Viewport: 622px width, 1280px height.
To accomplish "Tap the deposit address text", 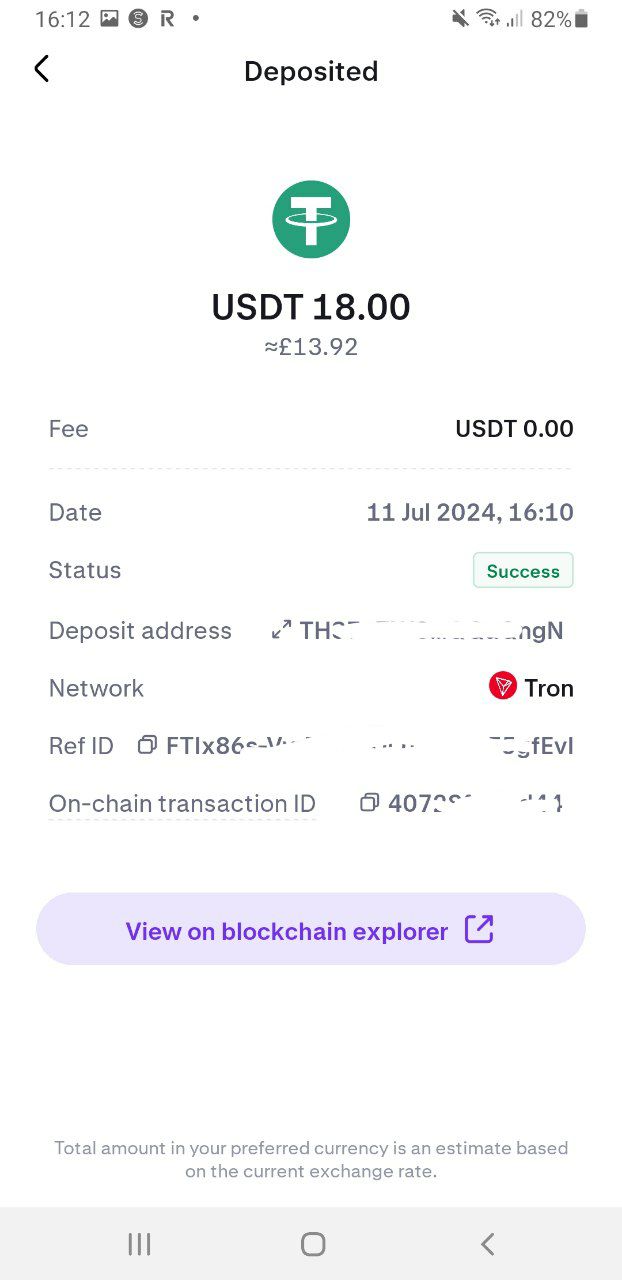I will coord(431,631).
